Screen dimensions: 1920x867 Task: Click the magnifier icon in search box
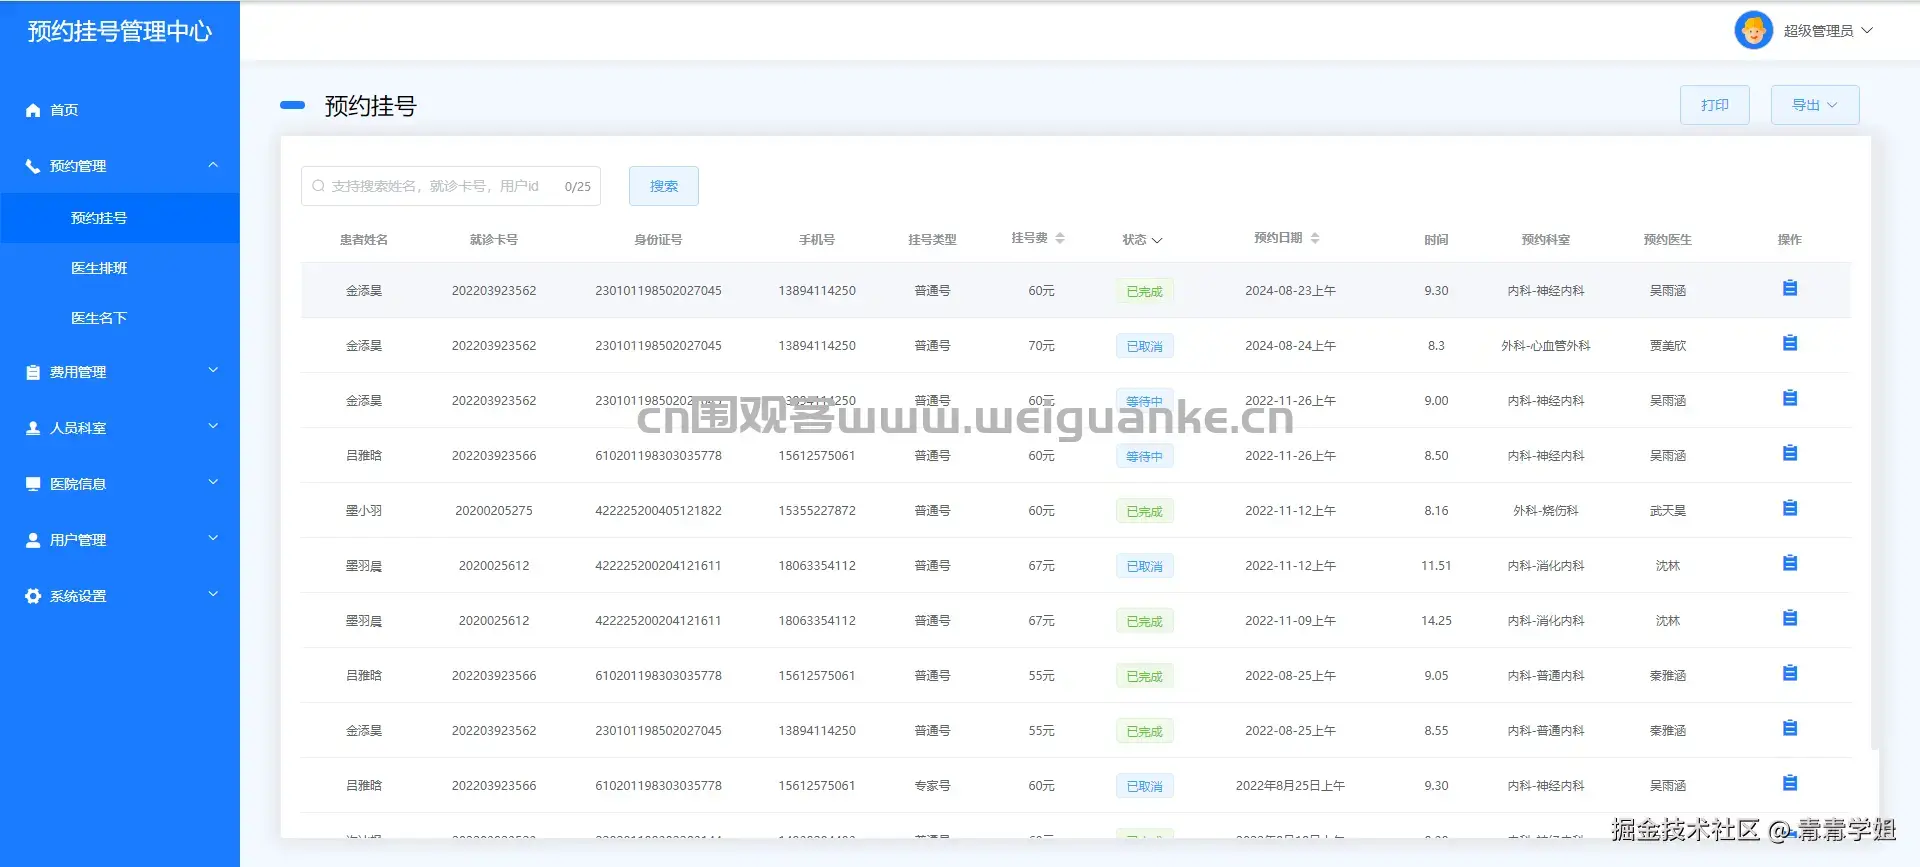coord(318,186)
